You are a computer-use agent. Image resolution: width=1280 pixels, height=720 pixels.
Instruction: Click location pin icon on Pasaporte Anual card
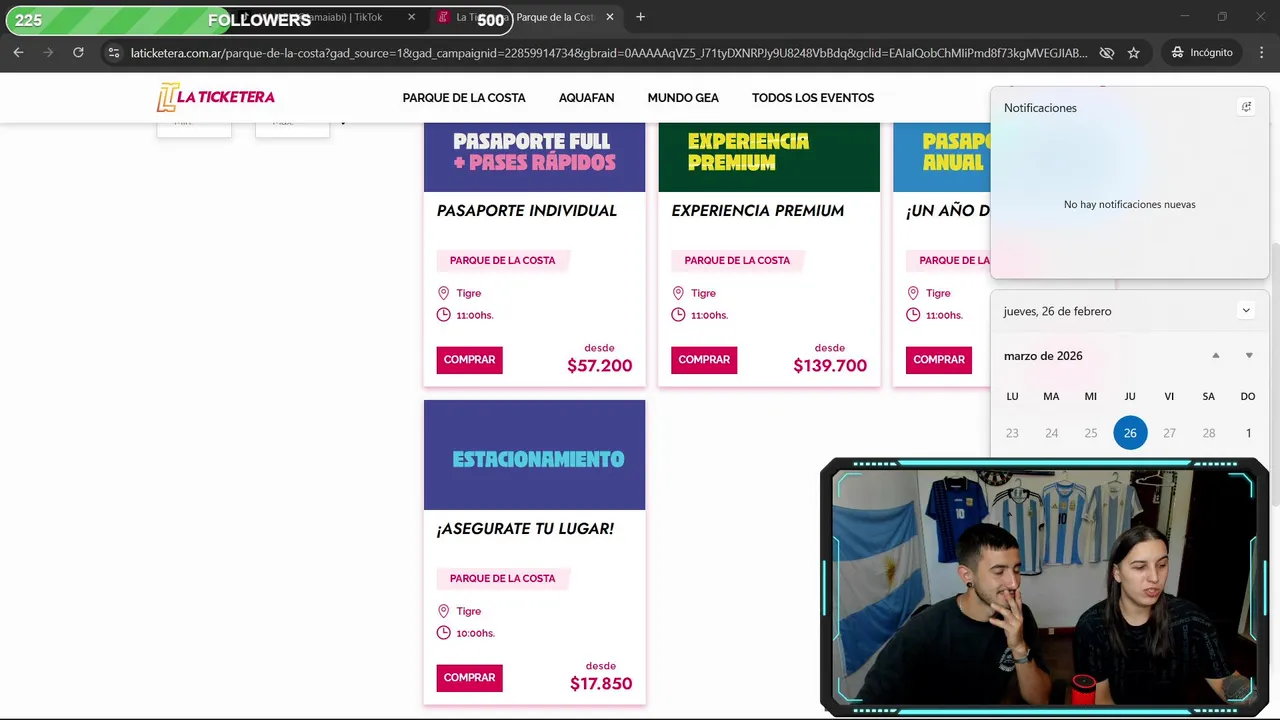pos(913,293)
